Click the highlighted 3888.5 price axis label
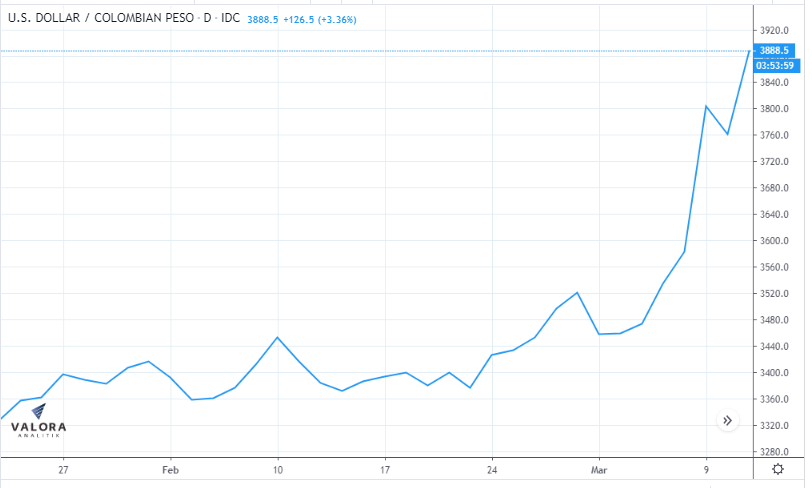 777,51
